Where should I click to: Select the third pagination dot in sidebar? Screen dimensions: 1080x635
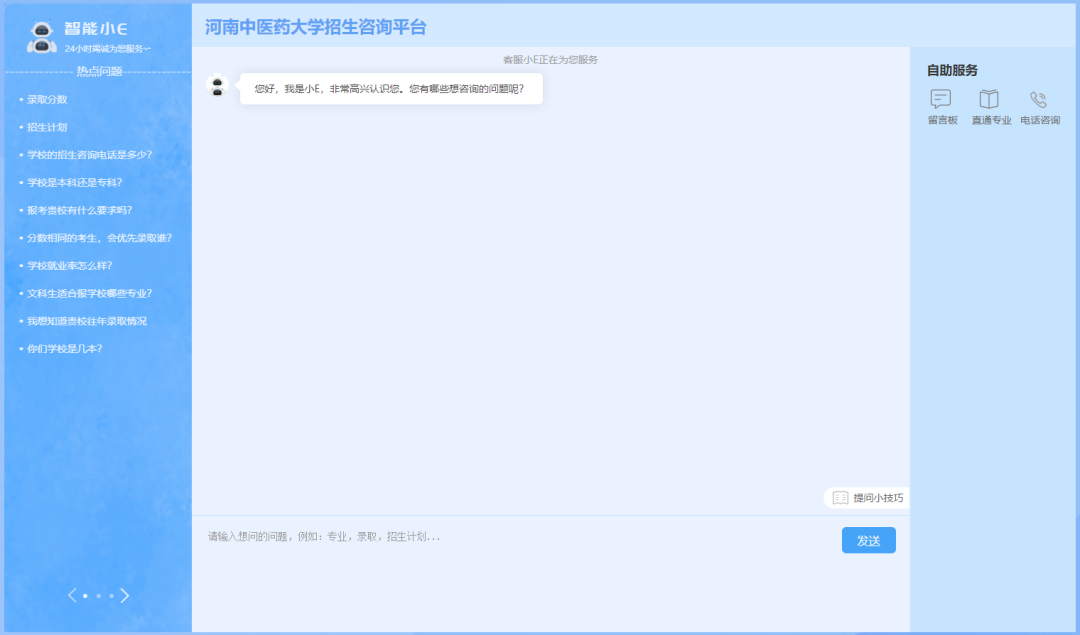pyautogui.click(x=111, y=596)
